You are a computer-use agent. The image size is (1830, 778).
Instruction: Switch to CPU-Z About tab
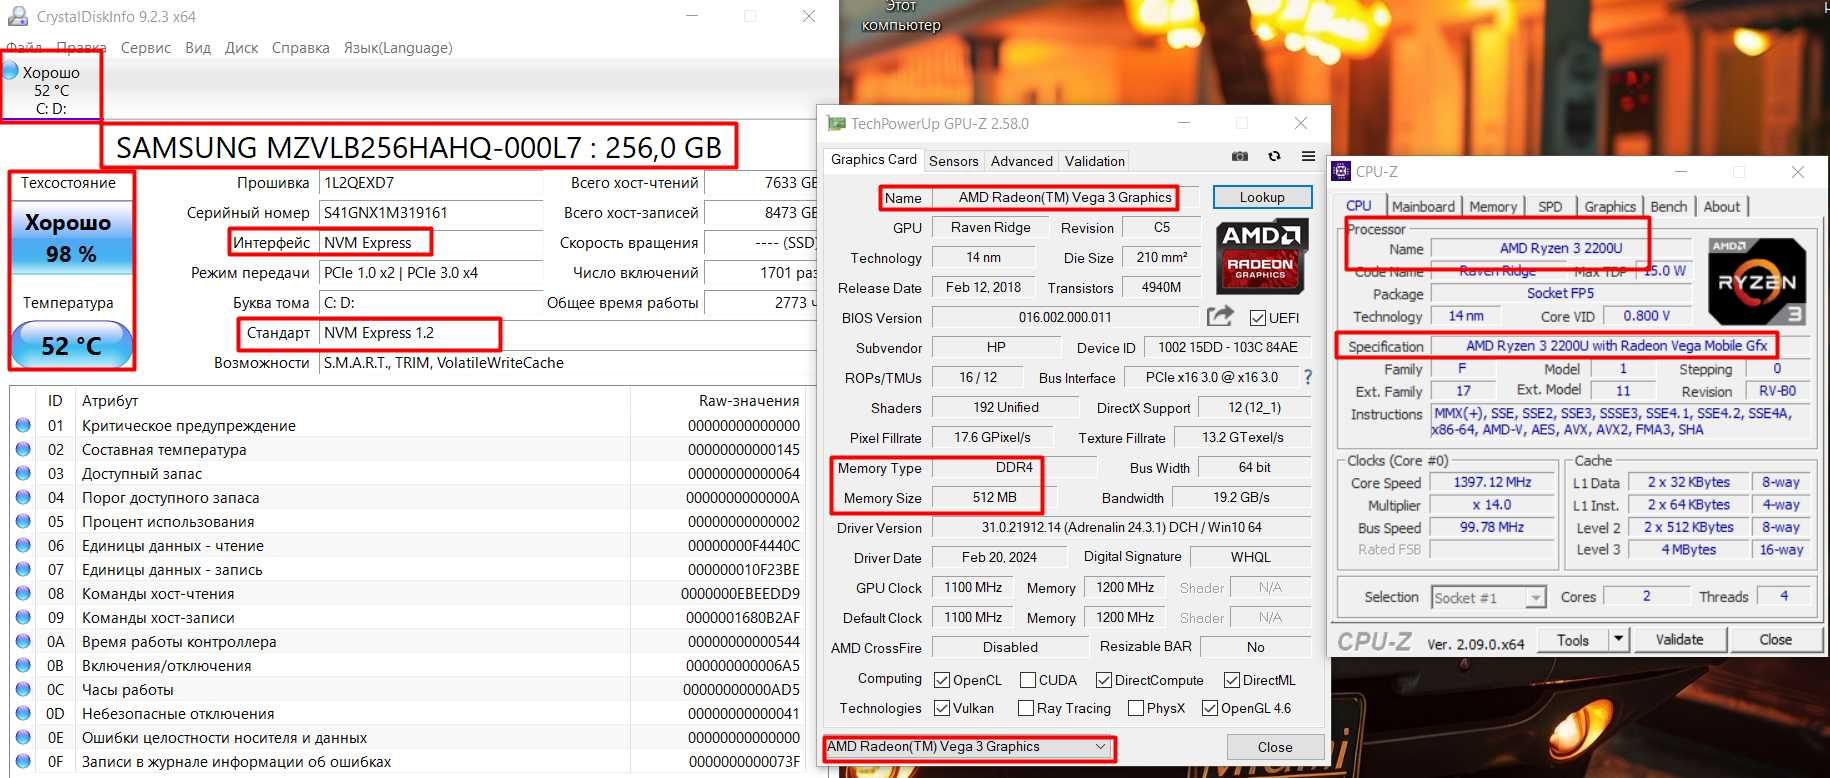coord(1722,206)
